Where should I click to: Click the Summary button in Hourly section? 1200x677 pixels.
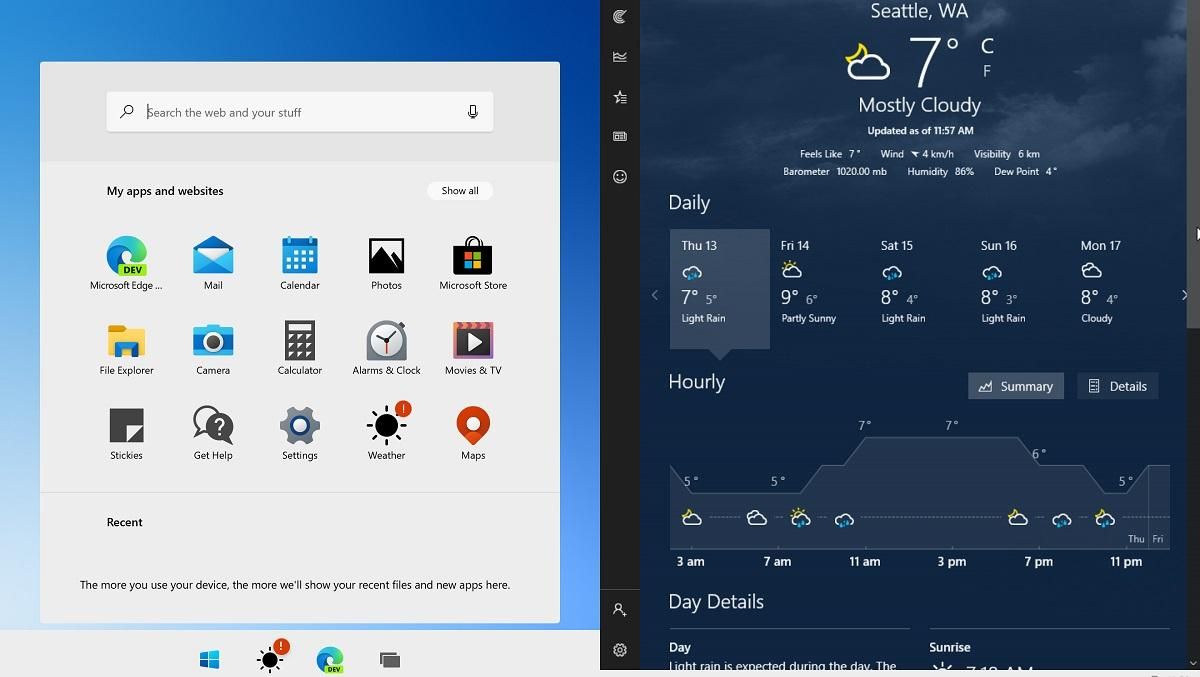tap(1015, 386)
